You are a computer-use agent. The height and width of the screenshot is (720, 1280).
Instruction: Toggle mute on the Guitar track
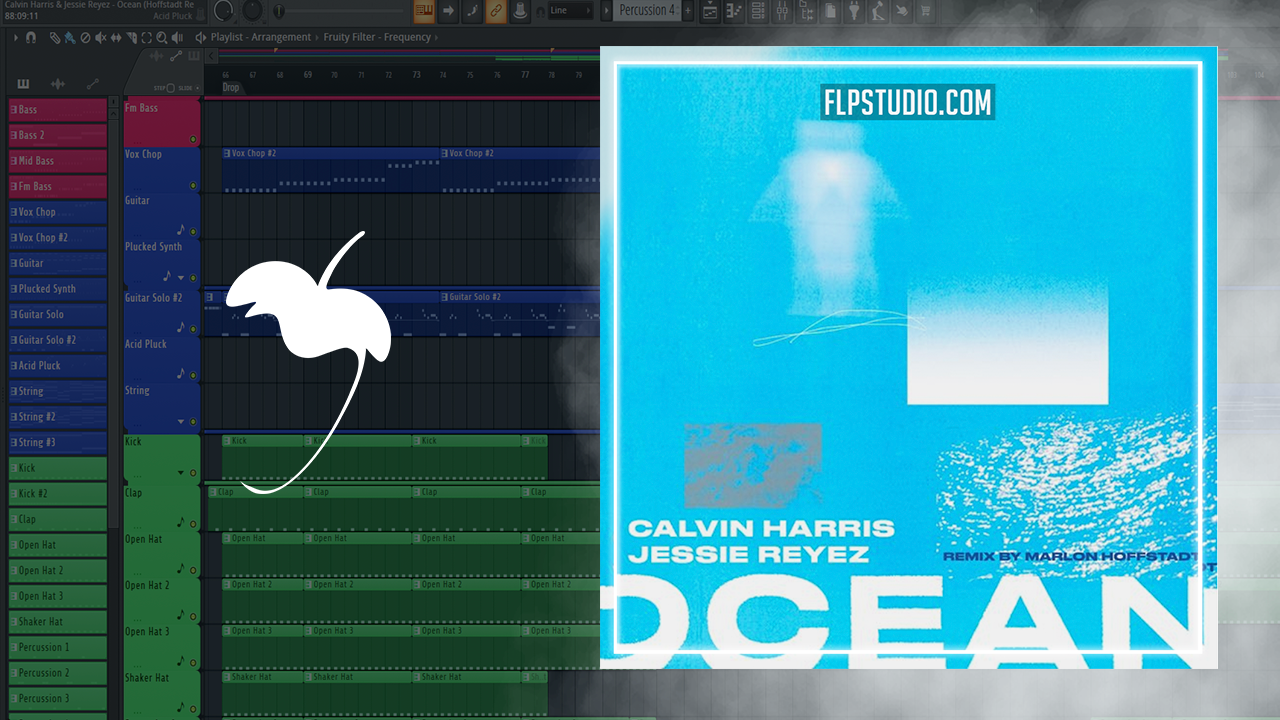click(193, 231)
